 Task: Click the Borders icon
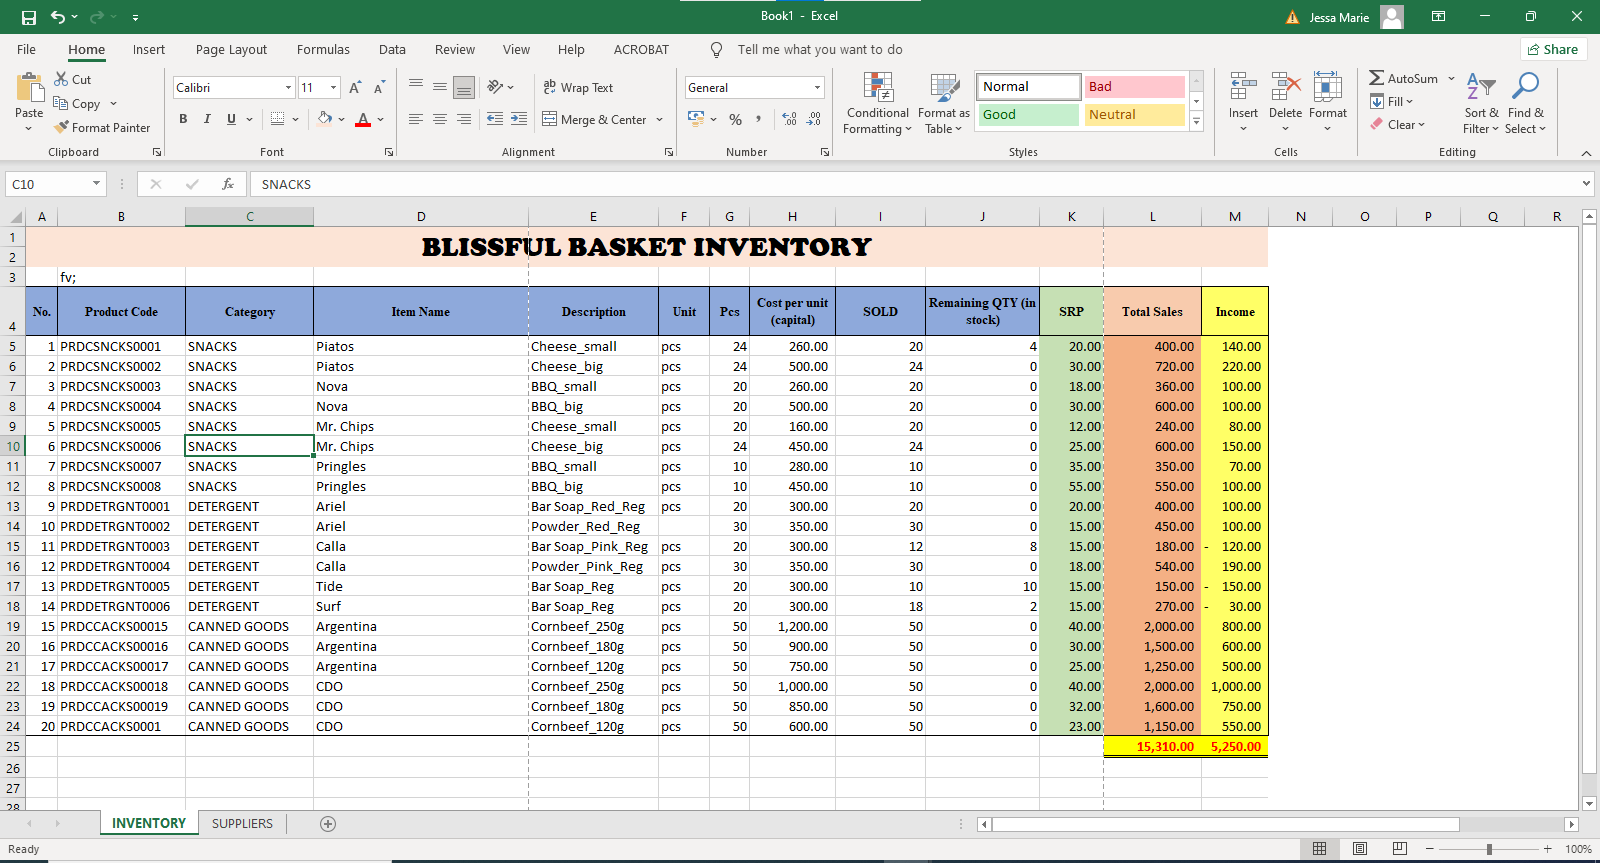pyautogui.click(x=278, y=119)
